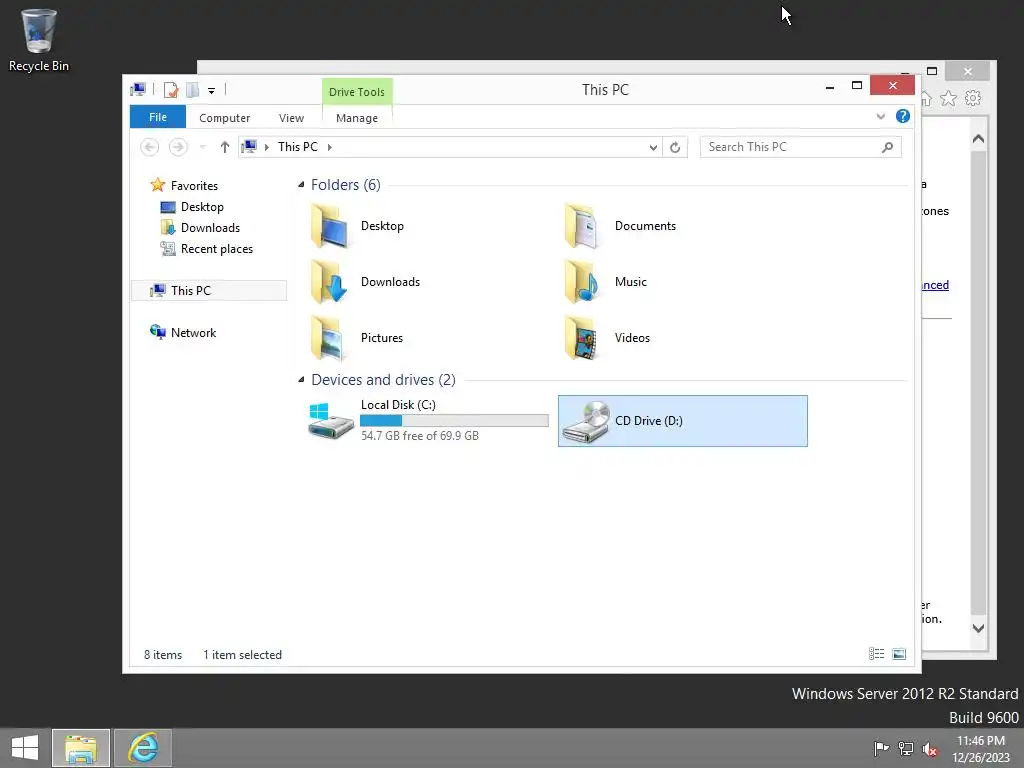
Task: Switch to large thumbnails view icon
Action: coord(899,654)
